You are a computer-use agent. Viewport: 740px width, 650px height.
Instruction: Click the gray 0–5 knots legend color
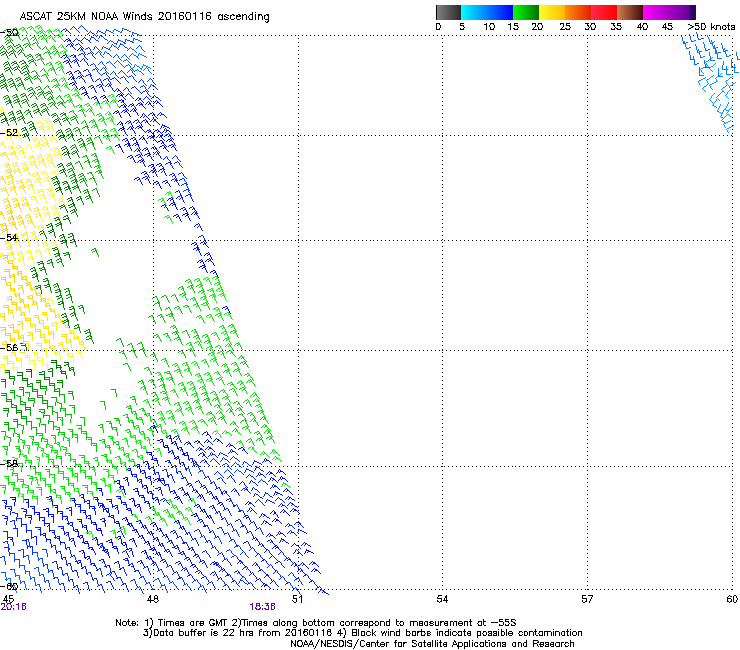point(448,12)
